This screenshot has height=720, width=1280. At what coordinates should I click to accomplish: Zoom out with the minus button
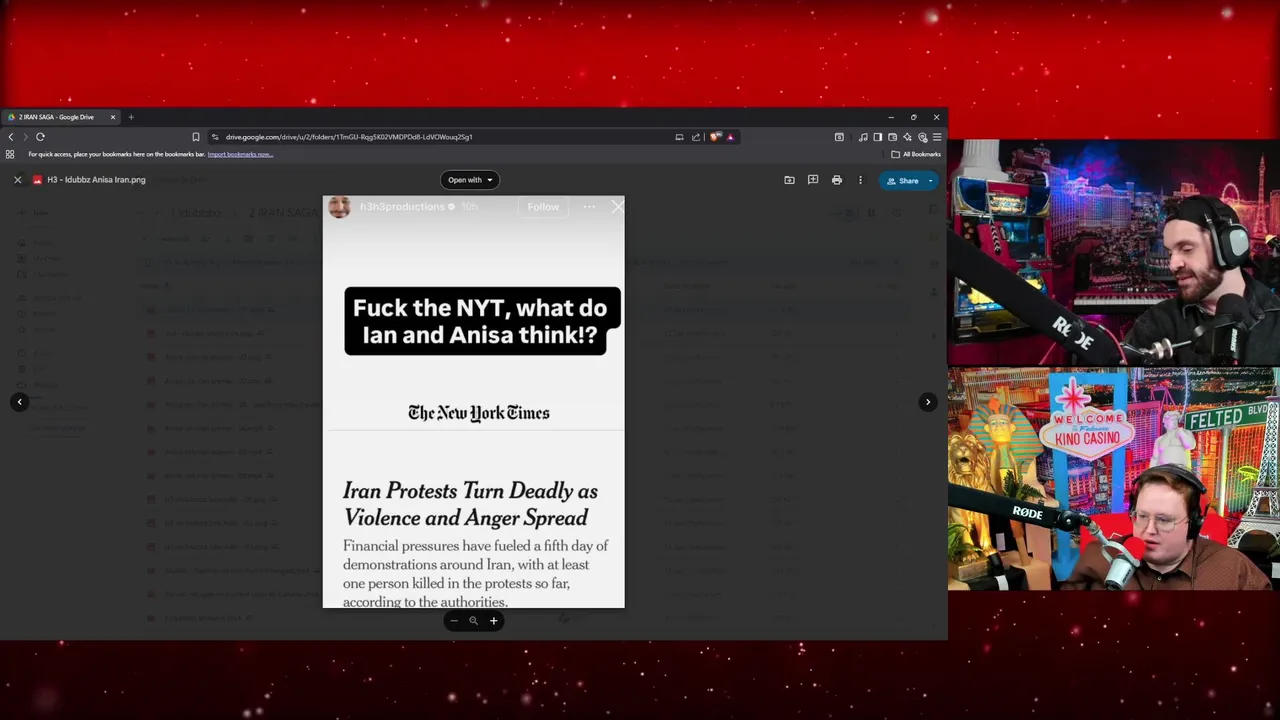click(454, 621)
